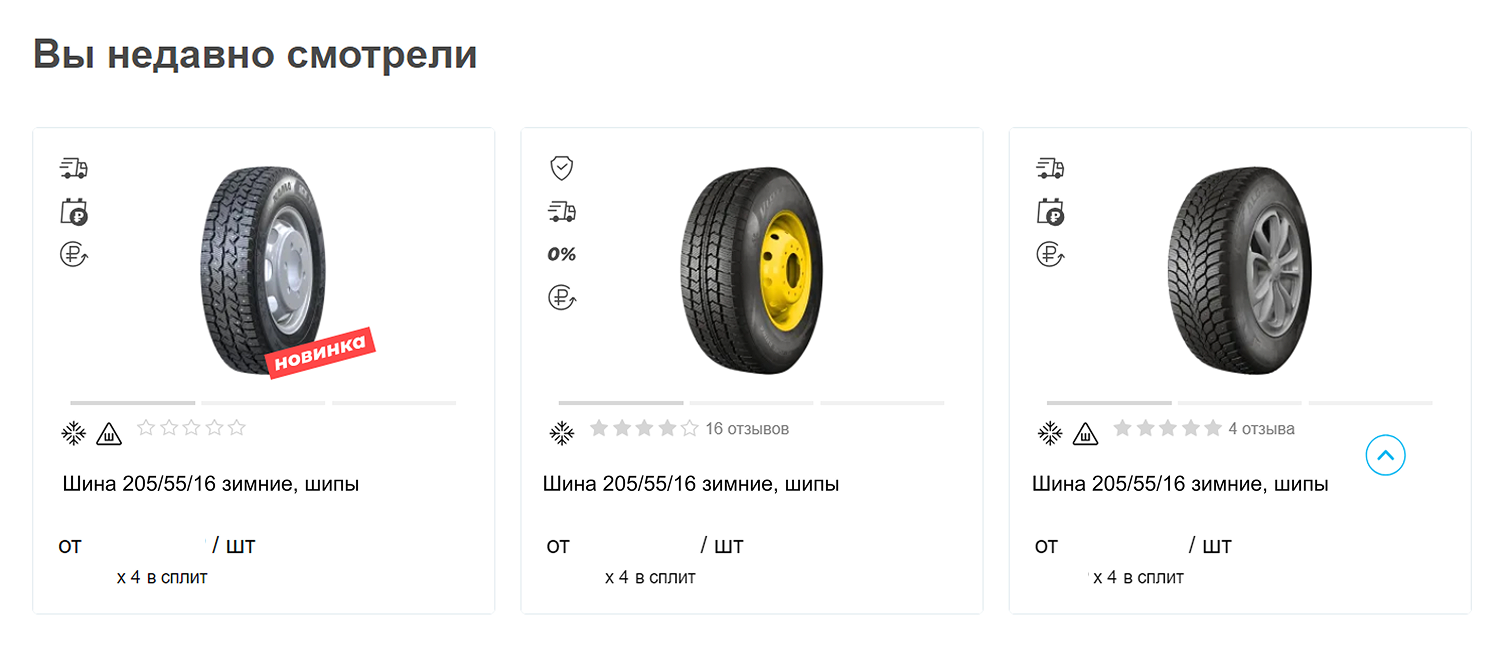Open the third tire product title link
Screen dimensions: 1500x646
click(1180, 484)
